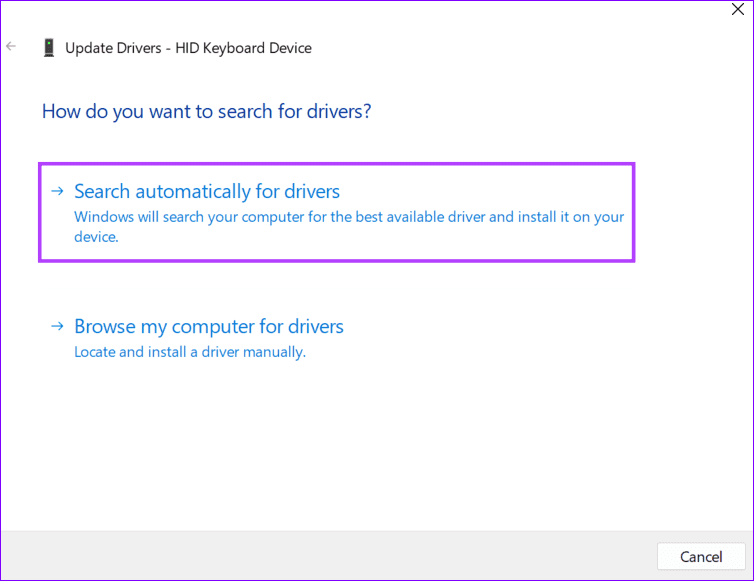Viewport: 754px width, 581px height.
Task: Click the arrow beside Browse my computer for drivers
Action: coord(57,326)
